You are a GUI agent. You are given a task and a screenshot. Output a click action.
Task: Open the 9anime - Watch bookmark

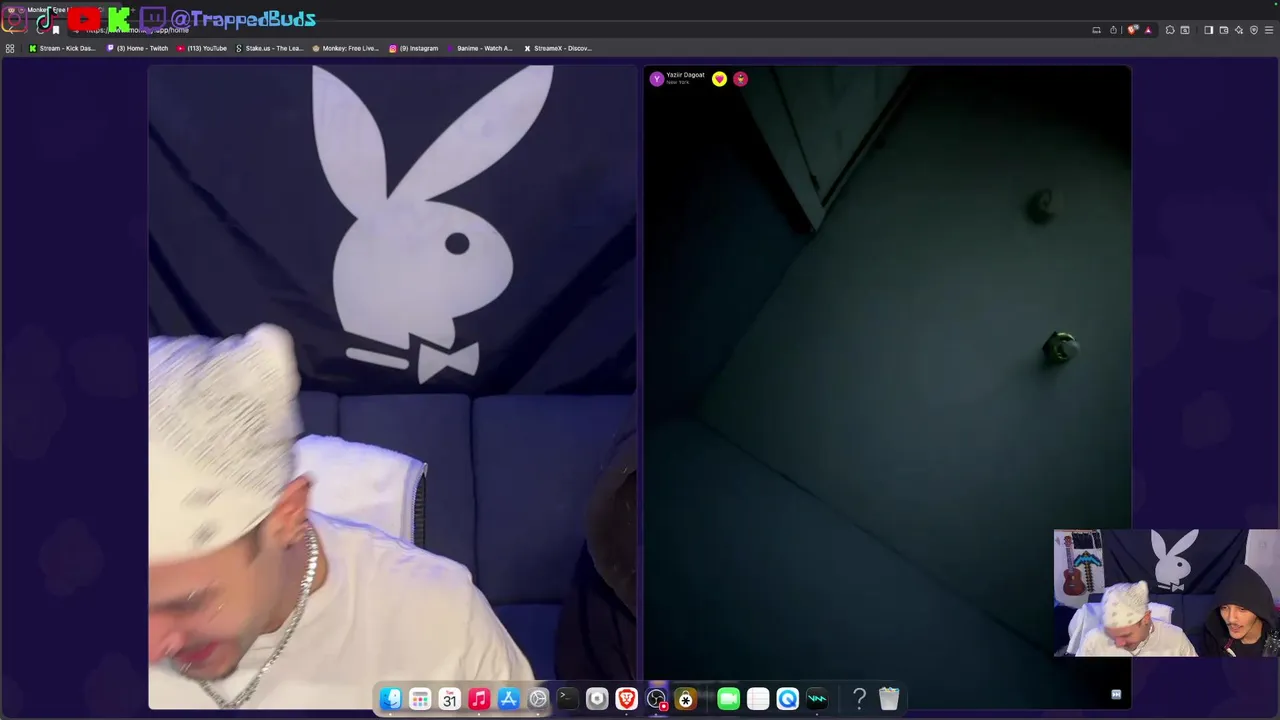[x=480, y=48]
